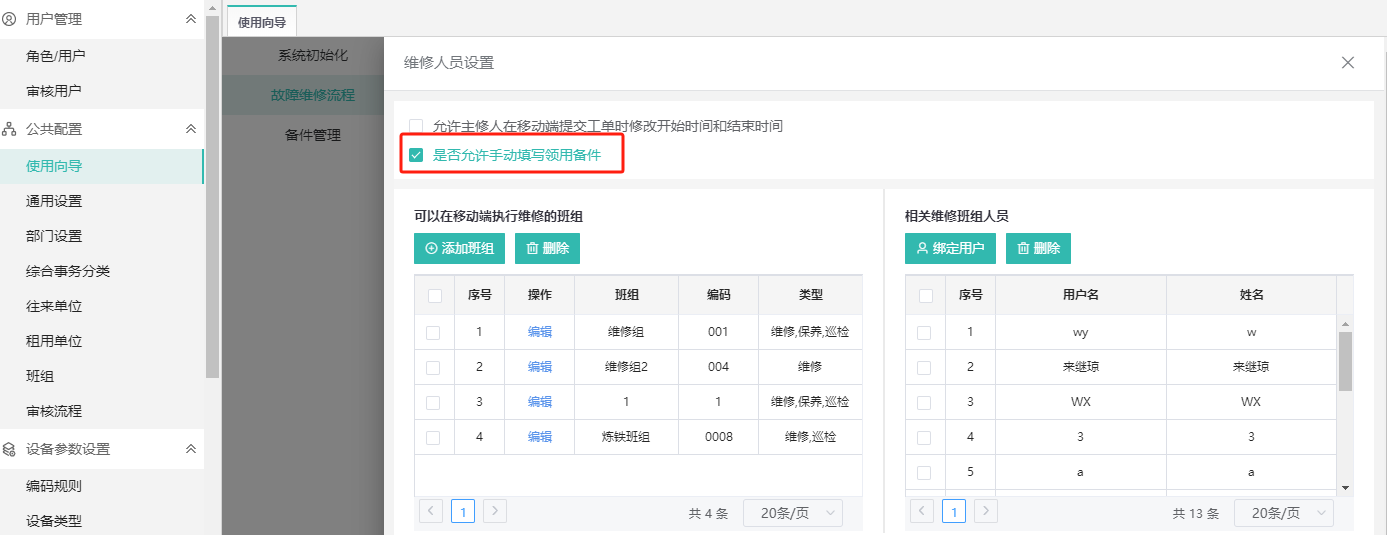Check the row for user 来继琼

(924, 367)
